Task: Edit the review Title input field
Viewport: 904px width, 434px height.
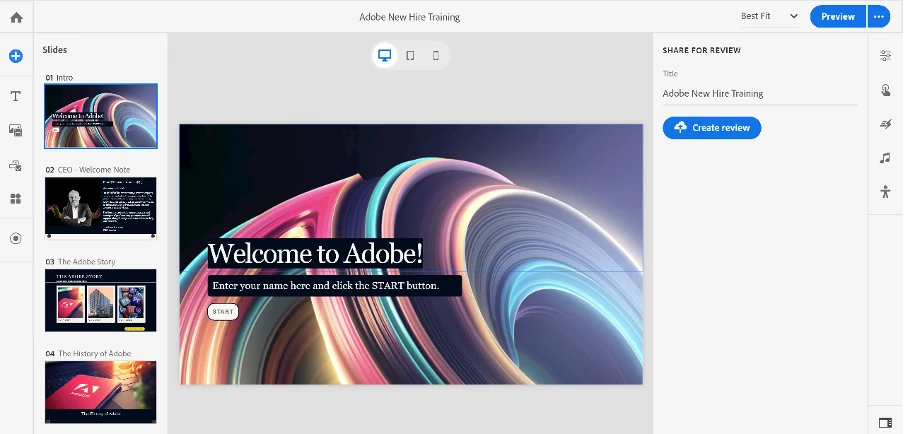Action: (760, 93)
